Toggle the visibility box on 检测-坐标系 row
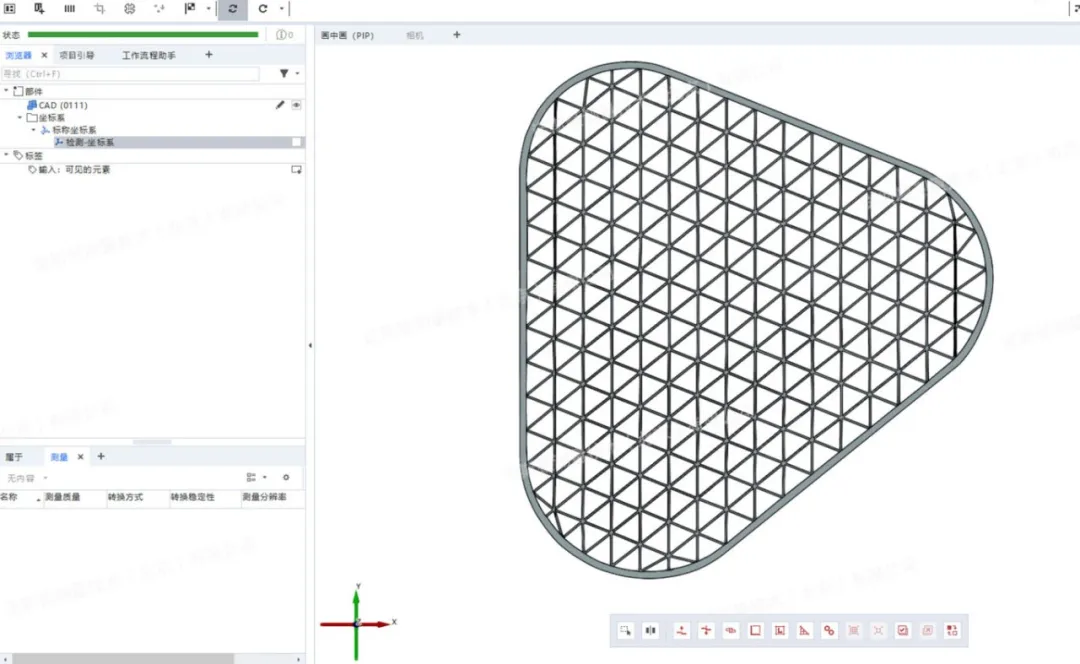The width and height of the screenshot is (1080, 664). tap(296, 143)
